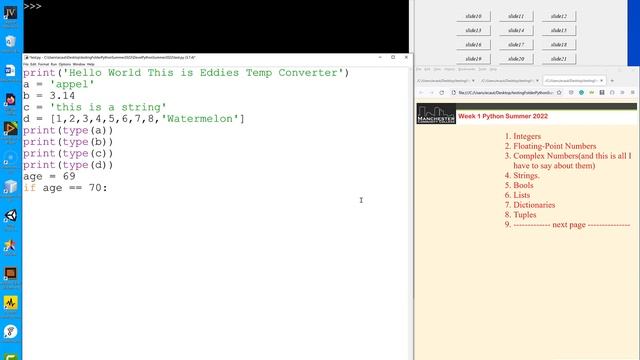Open a new browser tab with plus
The width and height of the screenshot is (640, 360).
(612, 80)
